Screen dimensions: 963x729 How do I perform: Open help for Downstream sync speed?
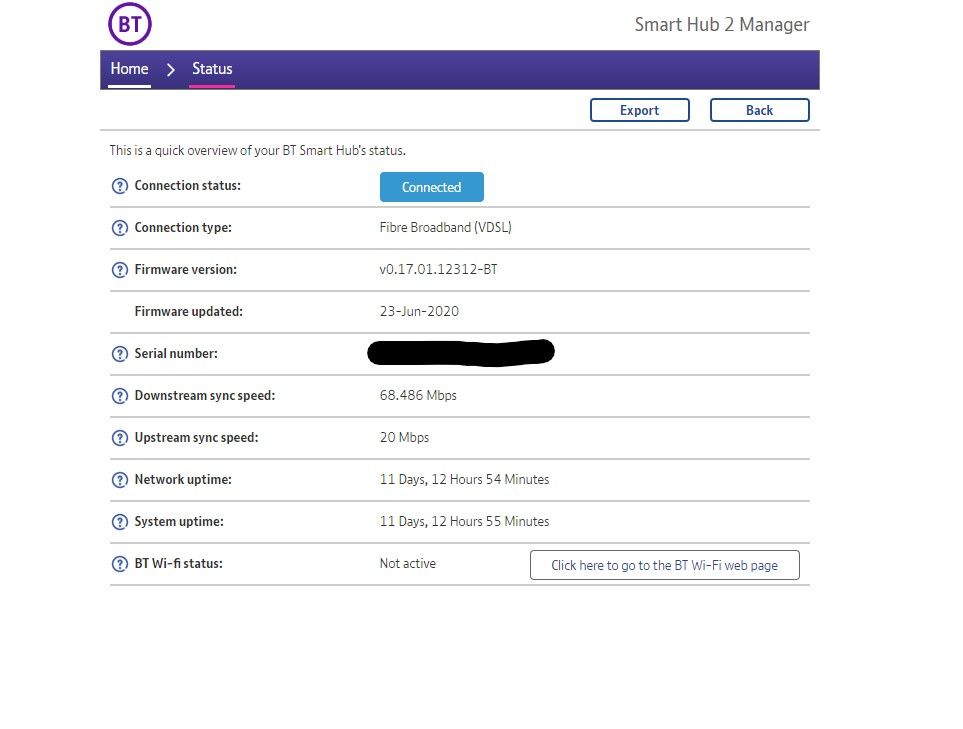(120, 396)
